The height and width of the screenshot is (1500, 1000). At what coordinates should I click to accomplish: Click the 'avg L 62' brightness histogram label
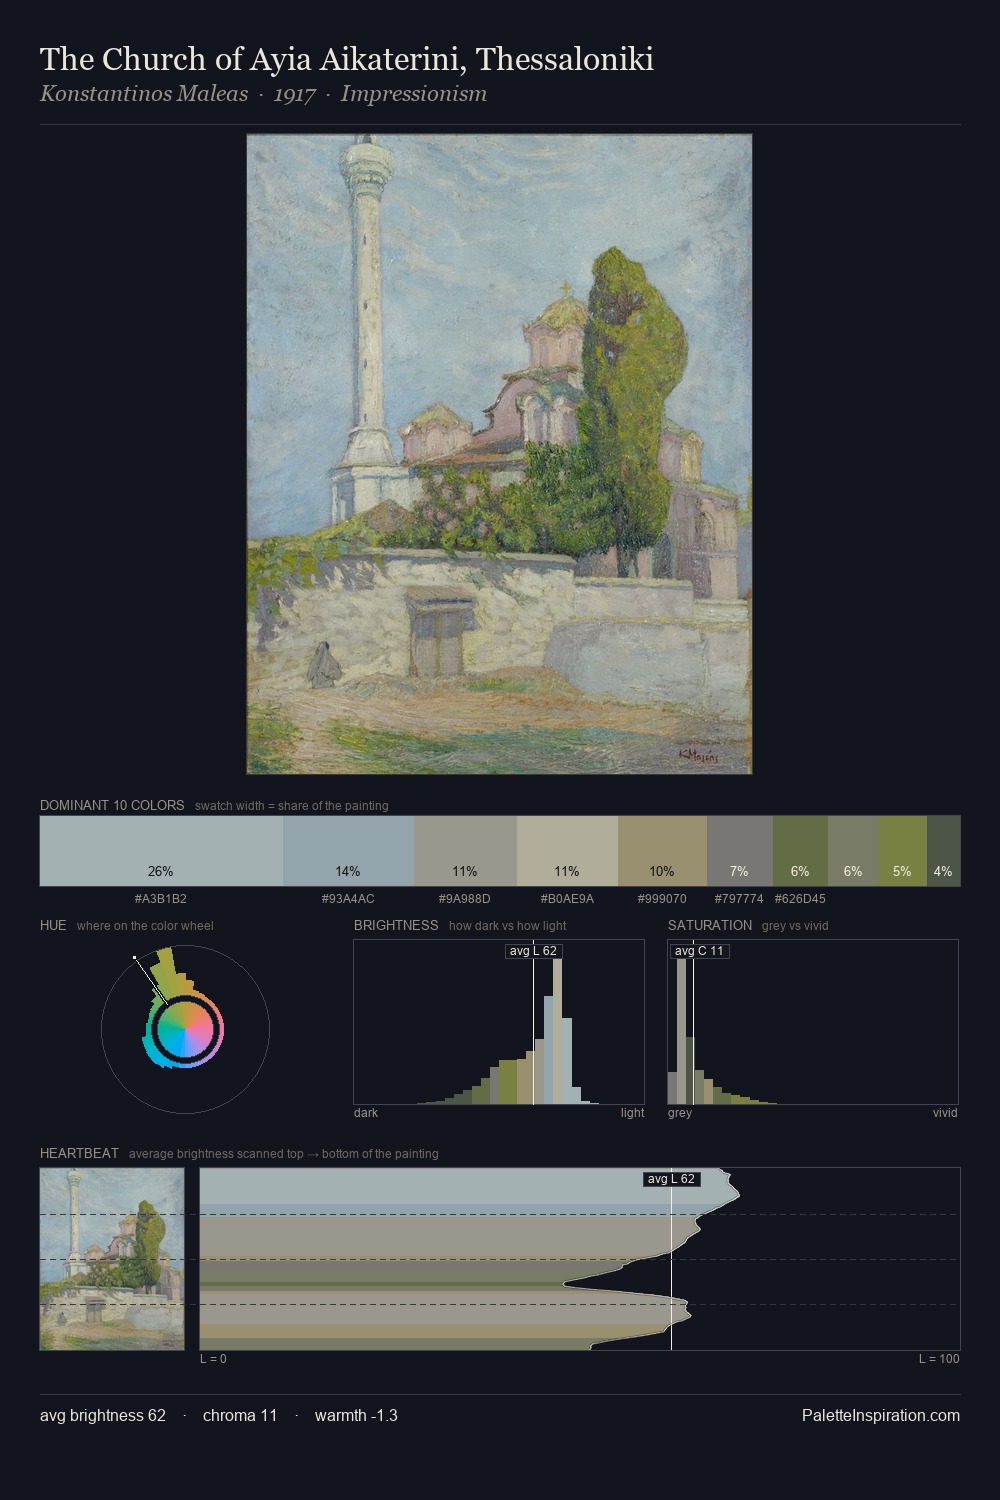533,951
